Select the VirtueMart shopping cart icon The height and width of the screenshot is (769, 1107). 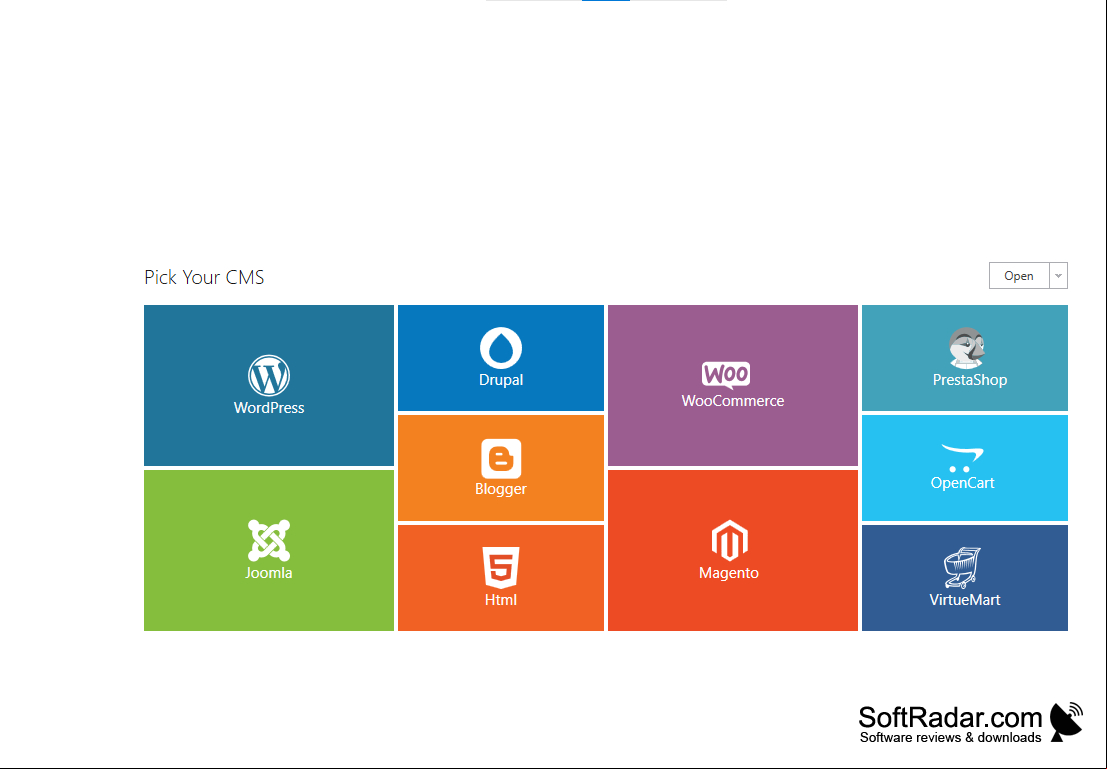point(962,568)
